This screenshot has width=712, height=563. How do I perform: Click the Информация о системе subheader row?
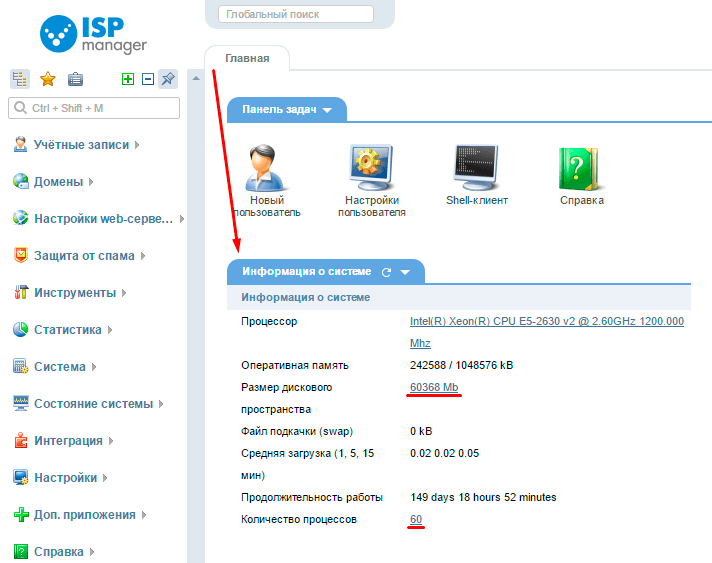tap(459, 297)
